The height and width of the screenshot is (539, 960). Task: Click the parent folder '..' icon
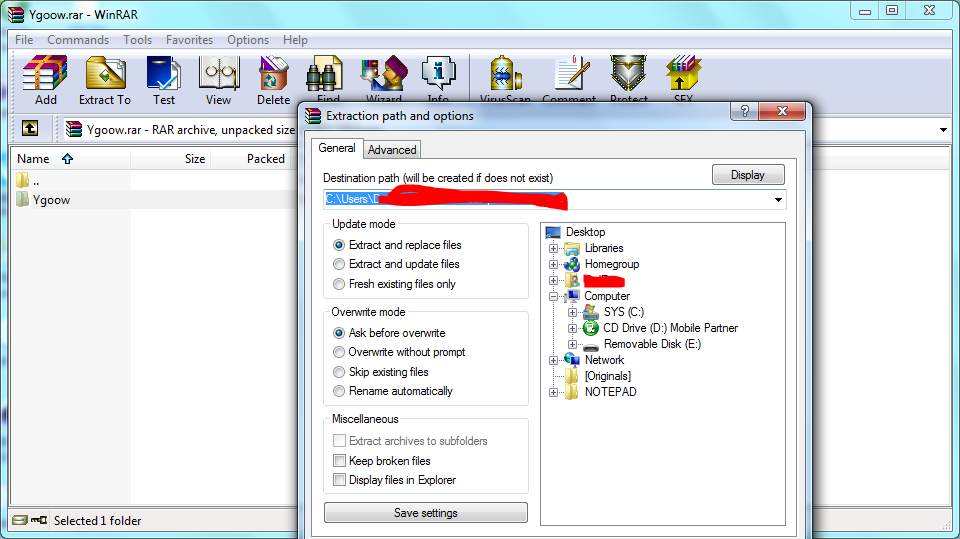tap(23, 180)
